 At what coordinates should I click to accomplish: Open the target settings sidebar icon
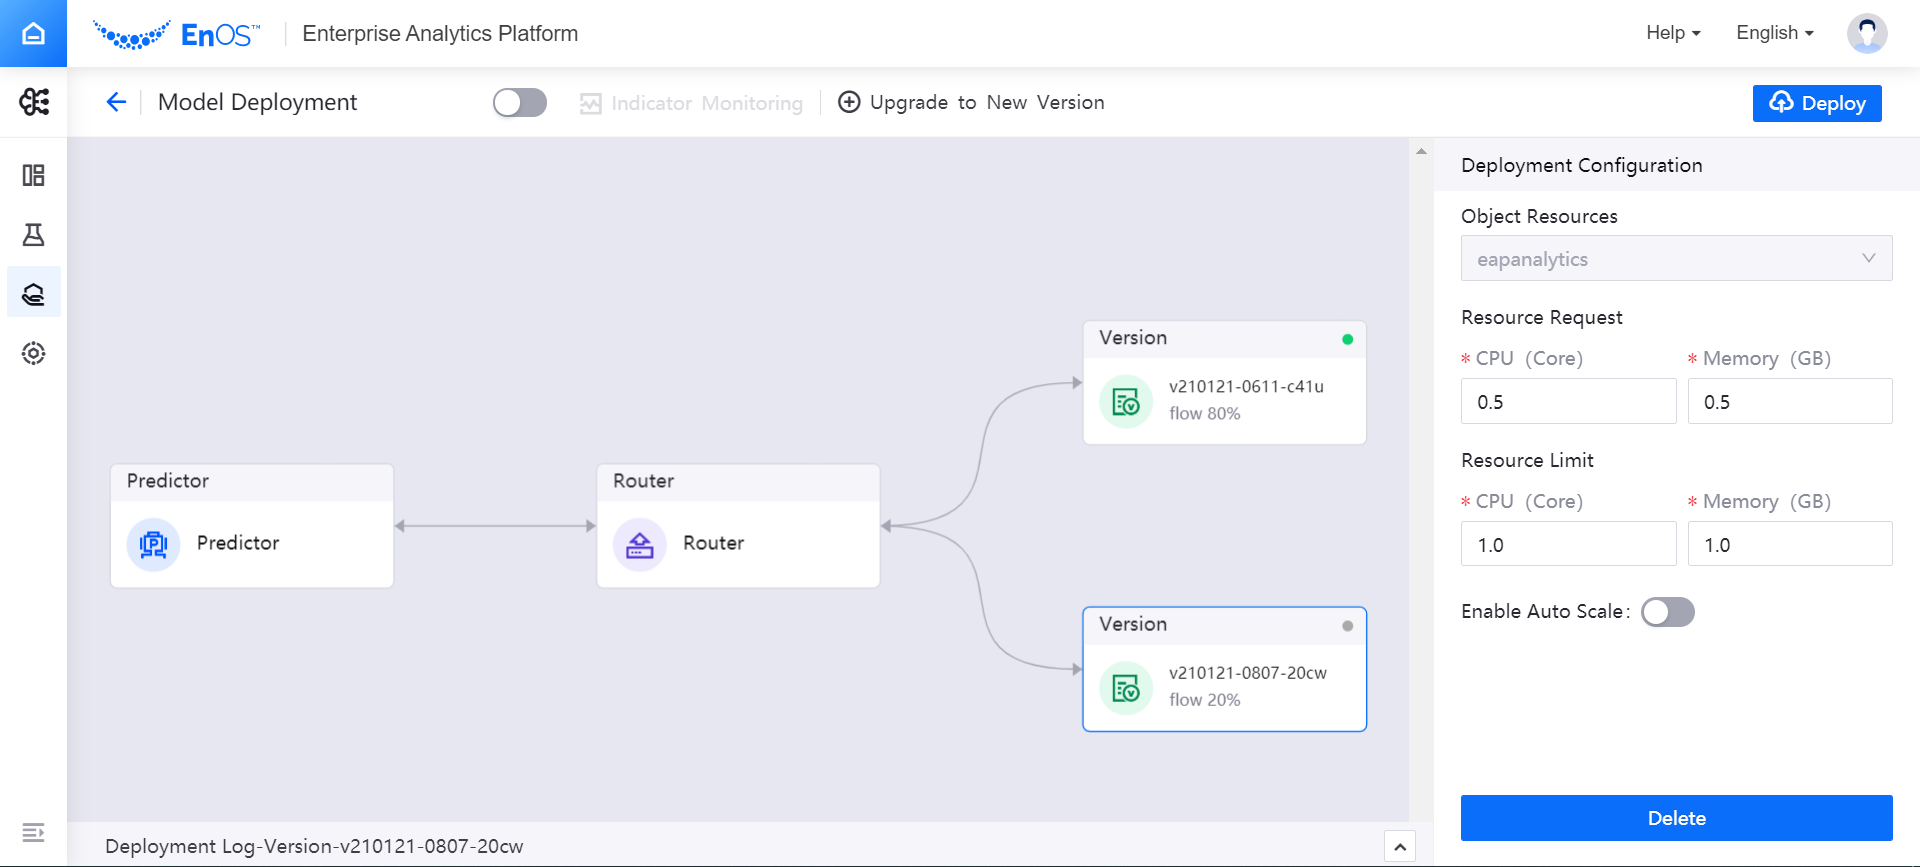(x=34, y=353)
